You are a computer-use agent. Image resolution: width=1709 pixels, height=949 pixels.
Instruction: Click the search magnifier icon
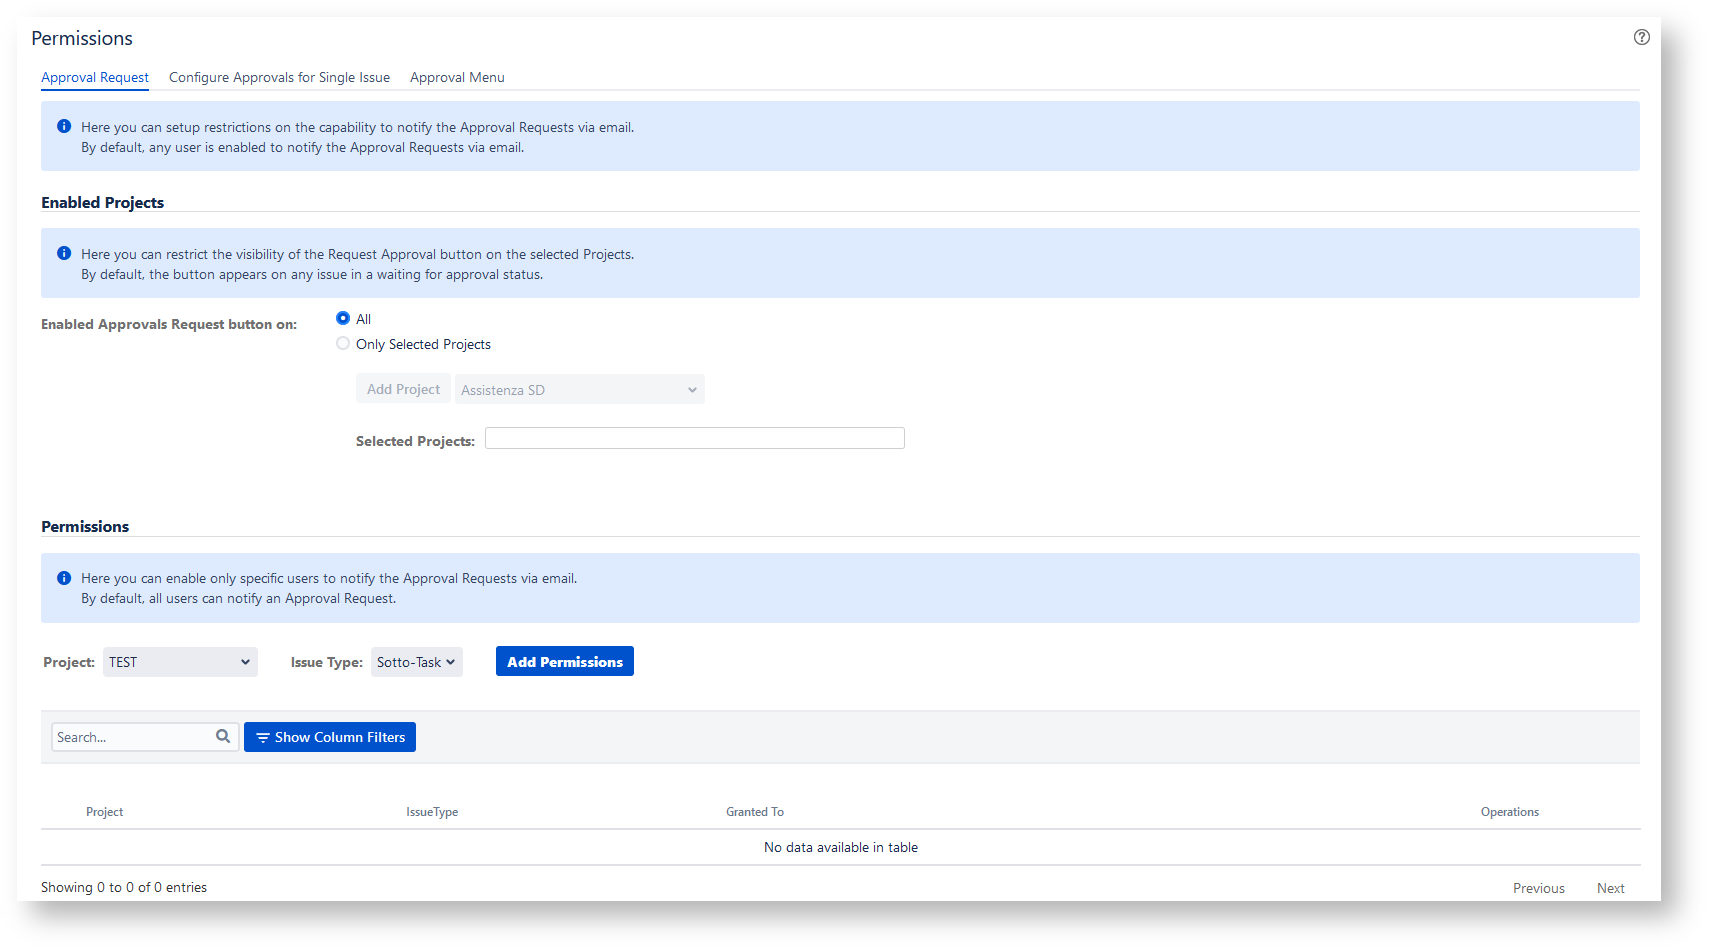point(223,736)
